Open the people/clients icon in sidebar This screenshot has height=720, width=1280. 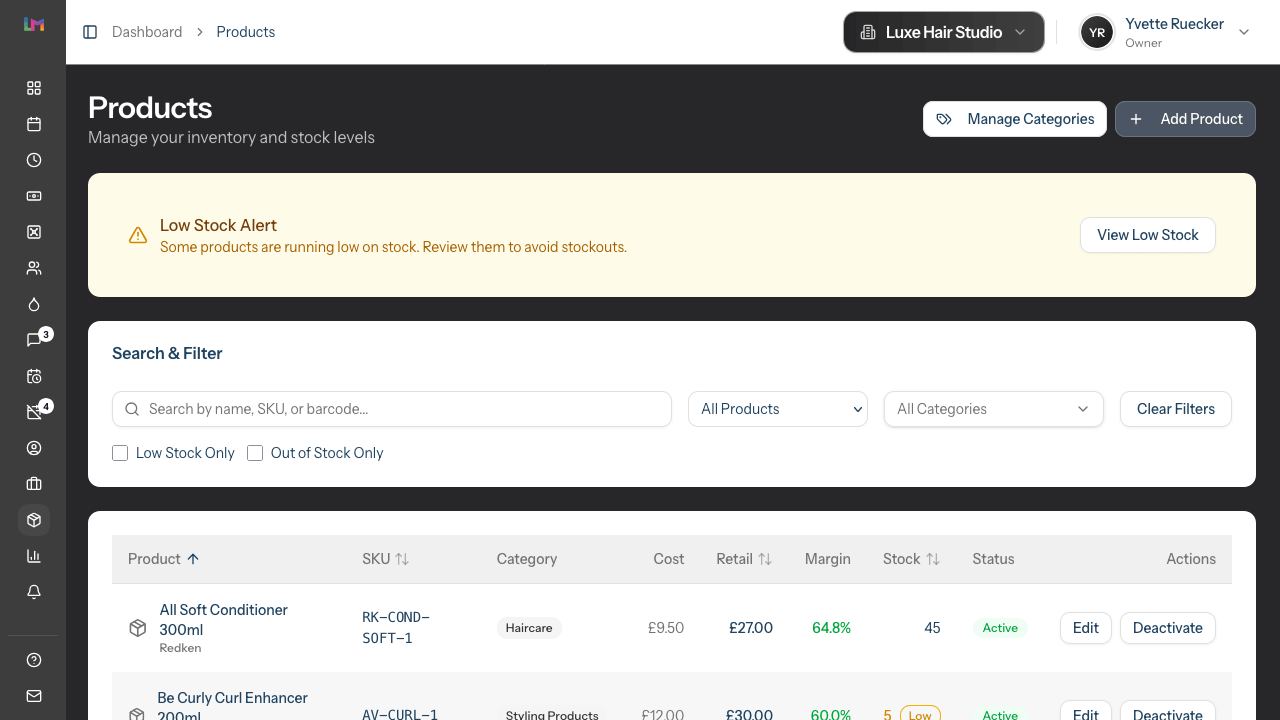coord(34,268)
